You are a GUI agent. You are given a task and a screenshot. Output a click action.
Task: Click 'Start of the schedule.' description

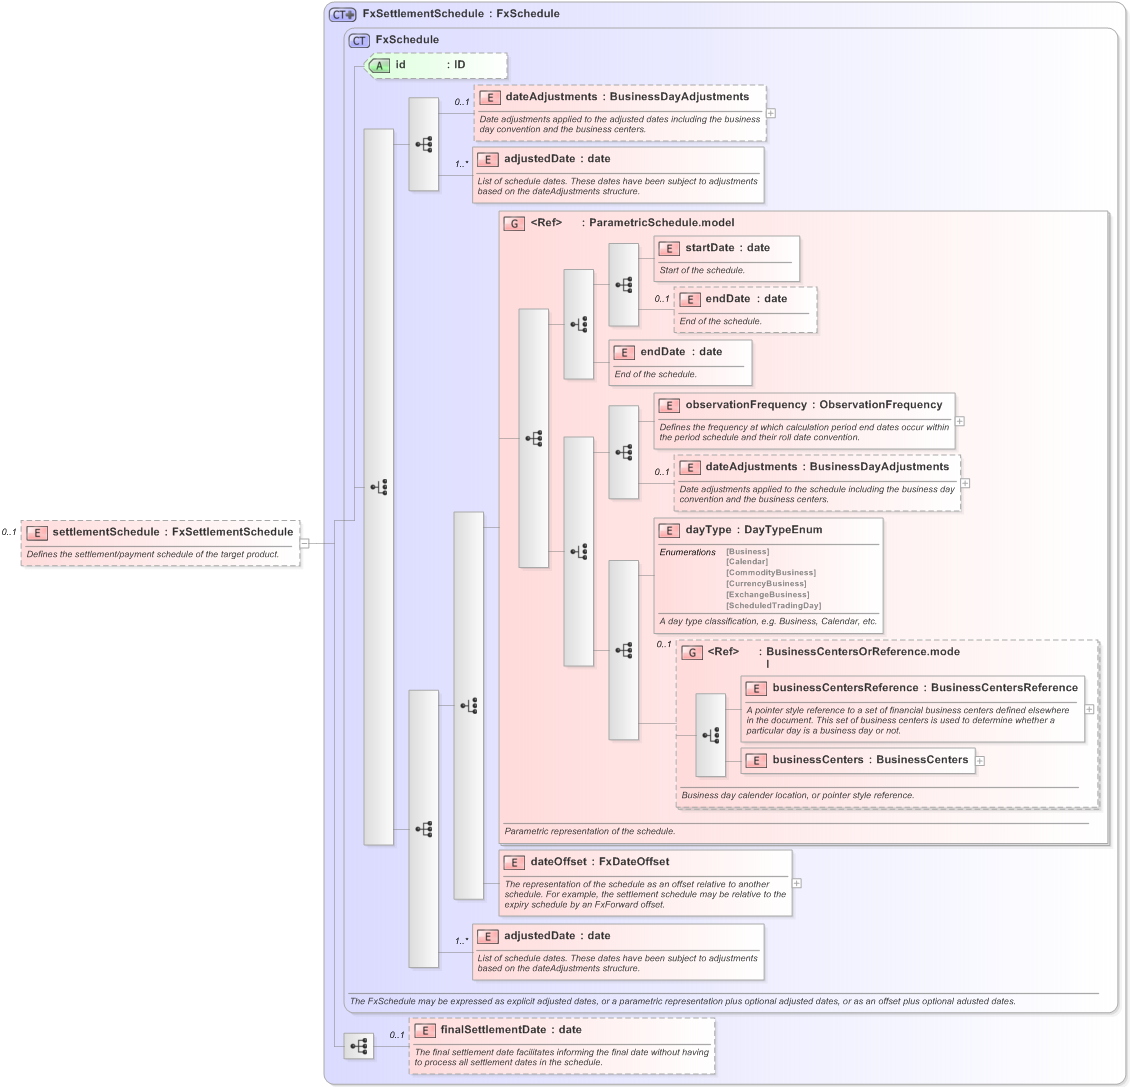click(x=702, y=270)
